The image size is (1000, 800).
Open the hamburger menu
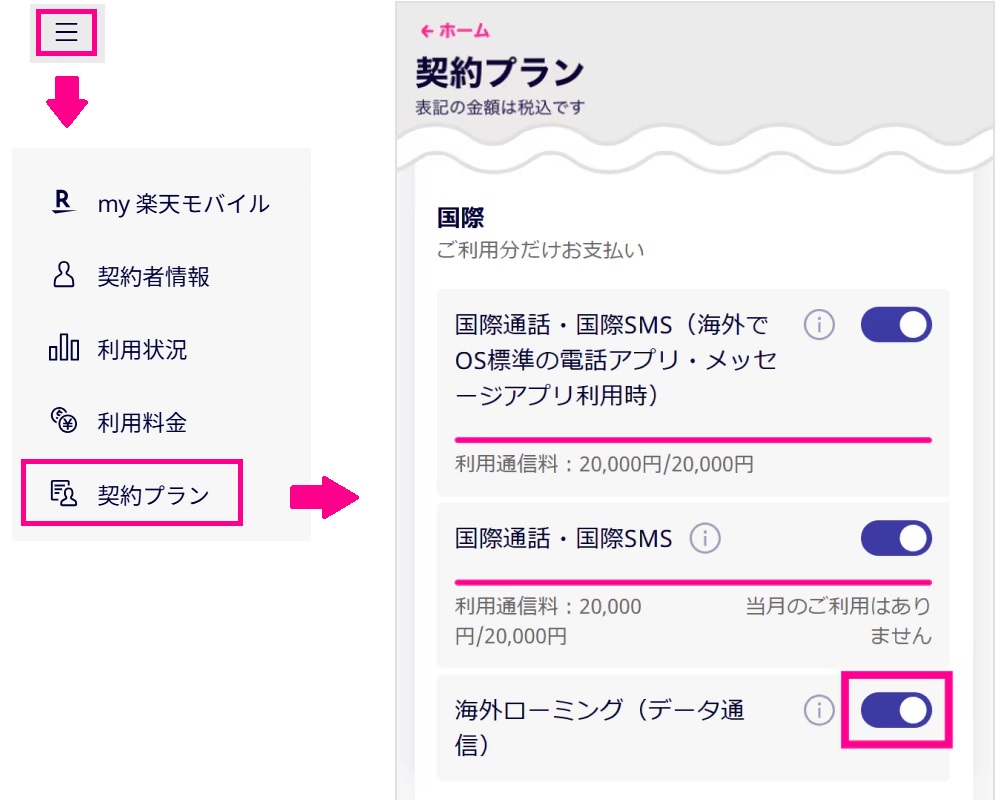click(66, 33)
